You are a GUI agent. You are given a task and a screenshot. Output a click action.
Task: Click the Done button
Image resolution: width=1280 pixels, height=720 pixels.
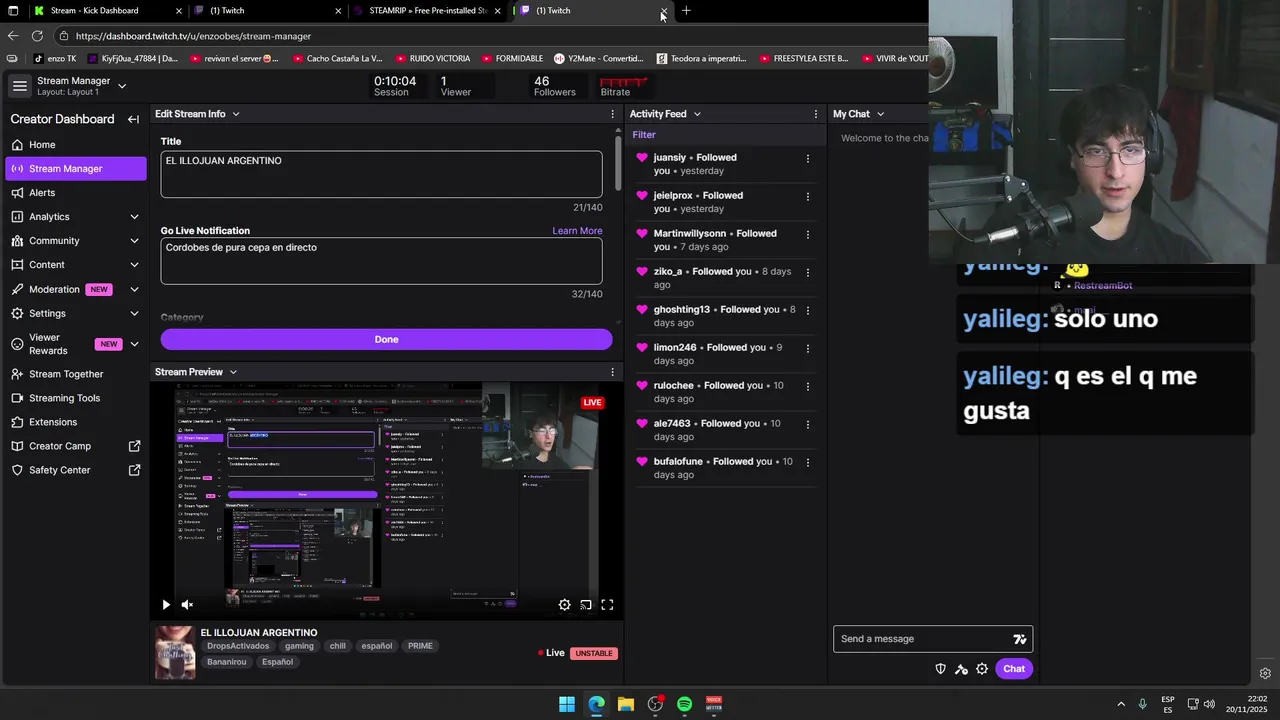[x=386, y=339]
